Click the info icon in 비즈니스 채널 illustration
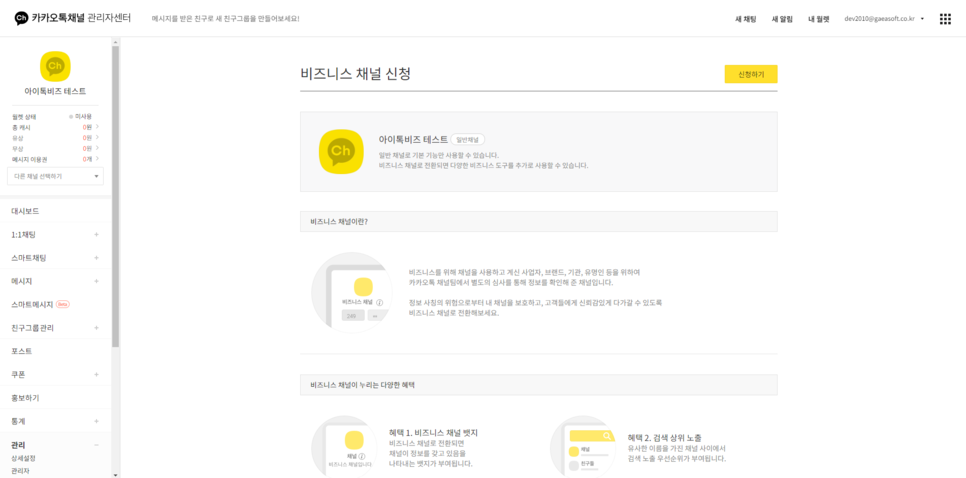 point(380,302)
